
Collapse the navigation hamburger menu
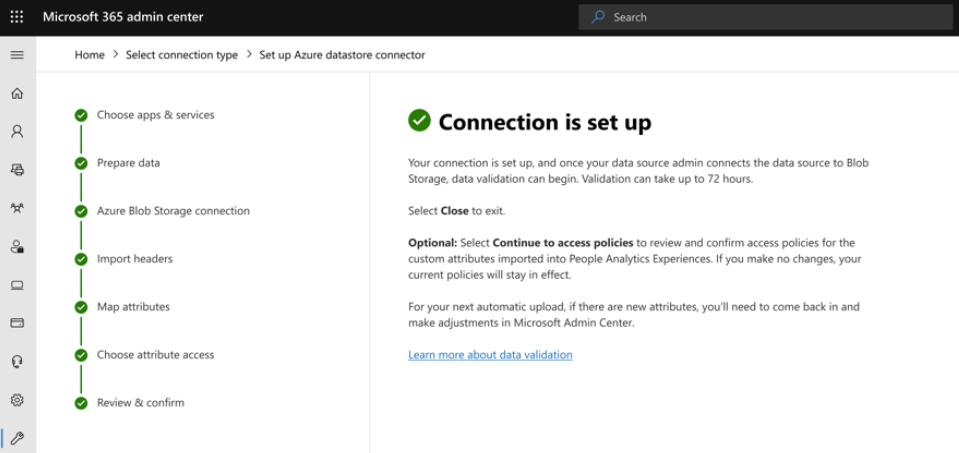point(17,55)
